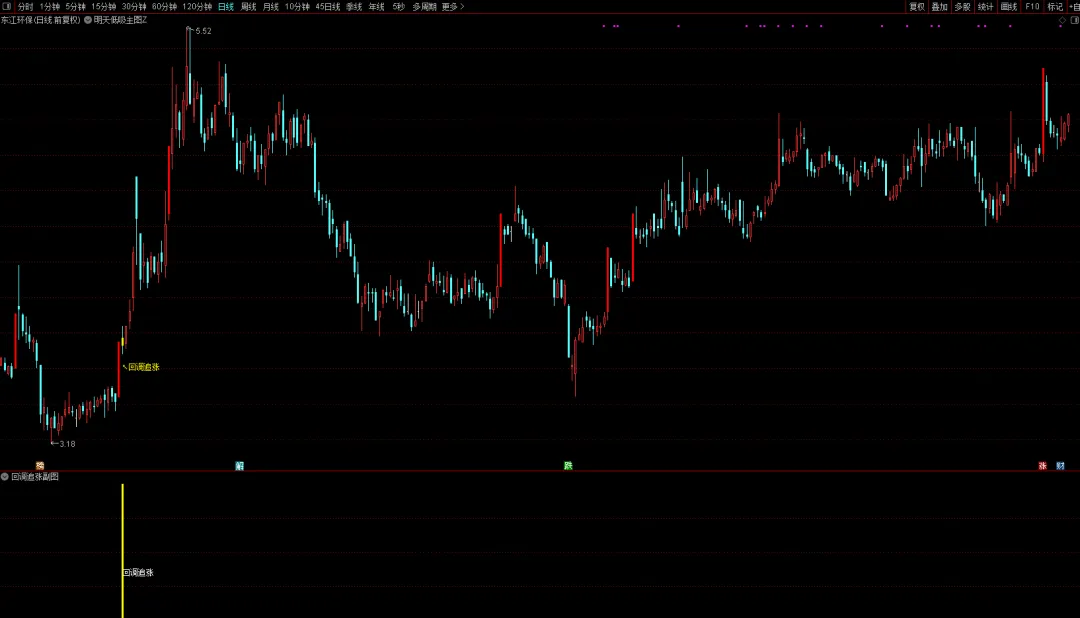The height and width of the screenshot is (618, 1080).
Task: Select the 30分钟 period
Action: click(x=134, y=6)
